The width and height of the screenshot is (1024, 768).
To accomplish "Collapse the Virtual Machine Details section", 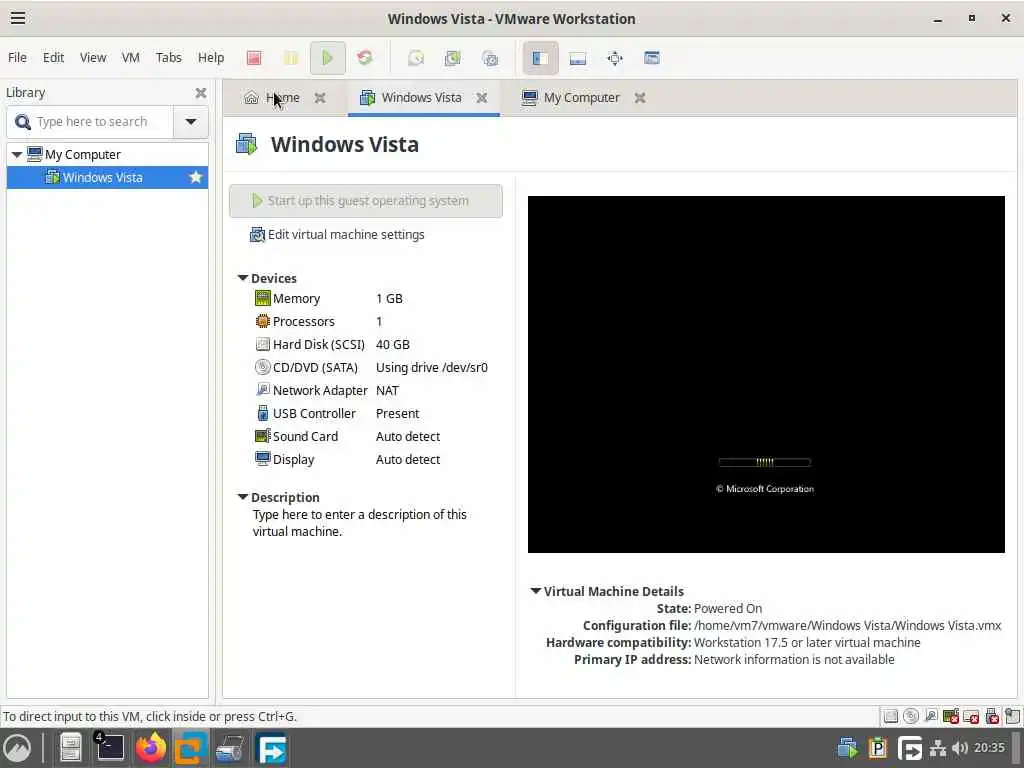I will (x=536, y=591).
